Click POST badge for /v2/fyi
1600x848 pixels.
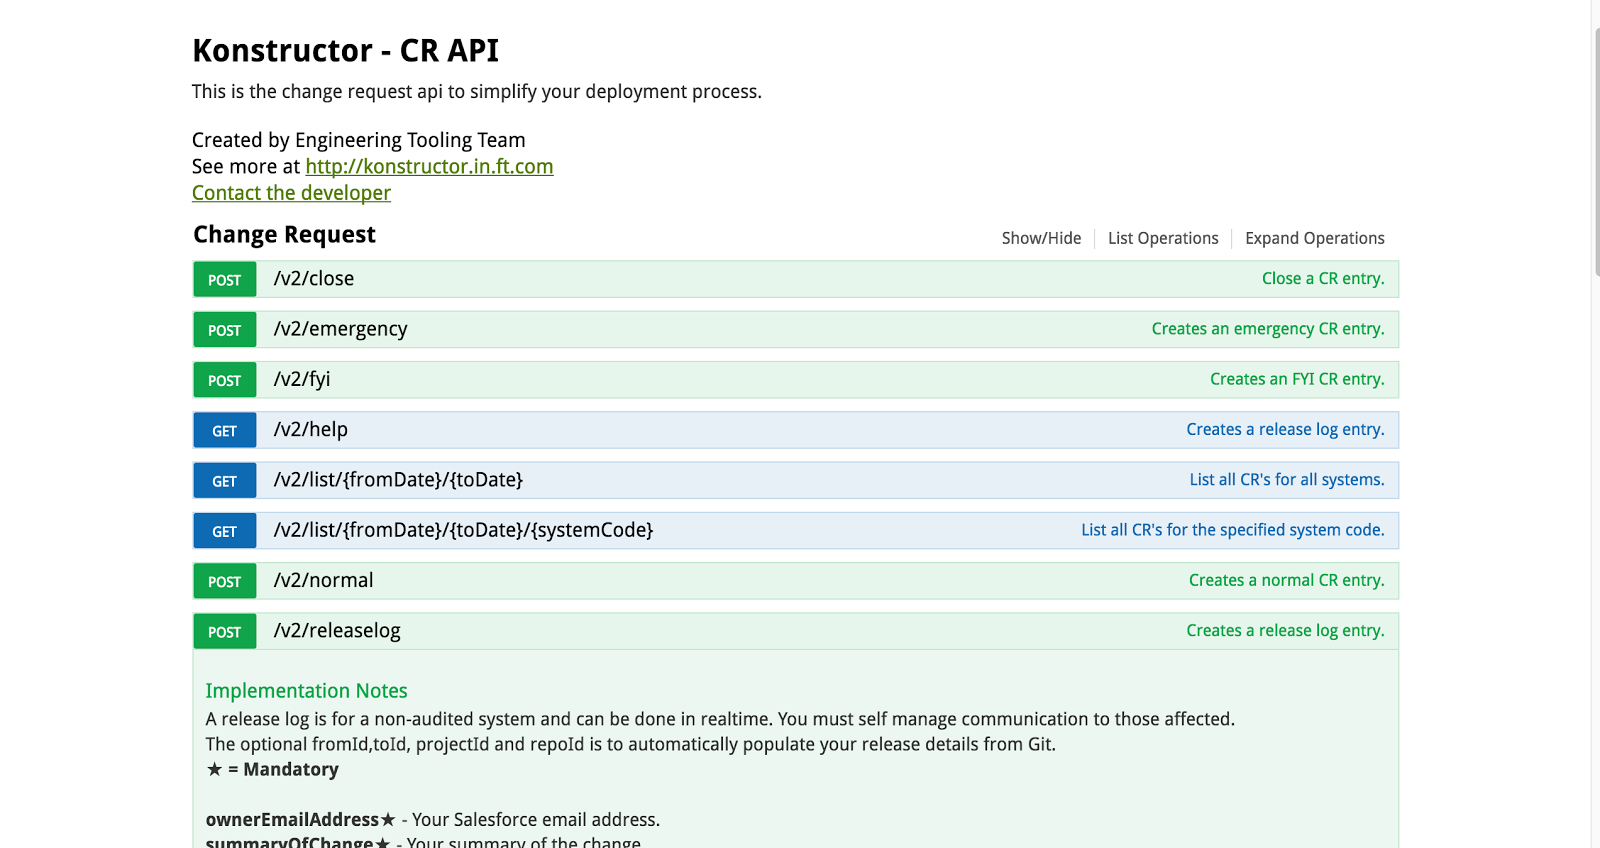coord(225,380)
